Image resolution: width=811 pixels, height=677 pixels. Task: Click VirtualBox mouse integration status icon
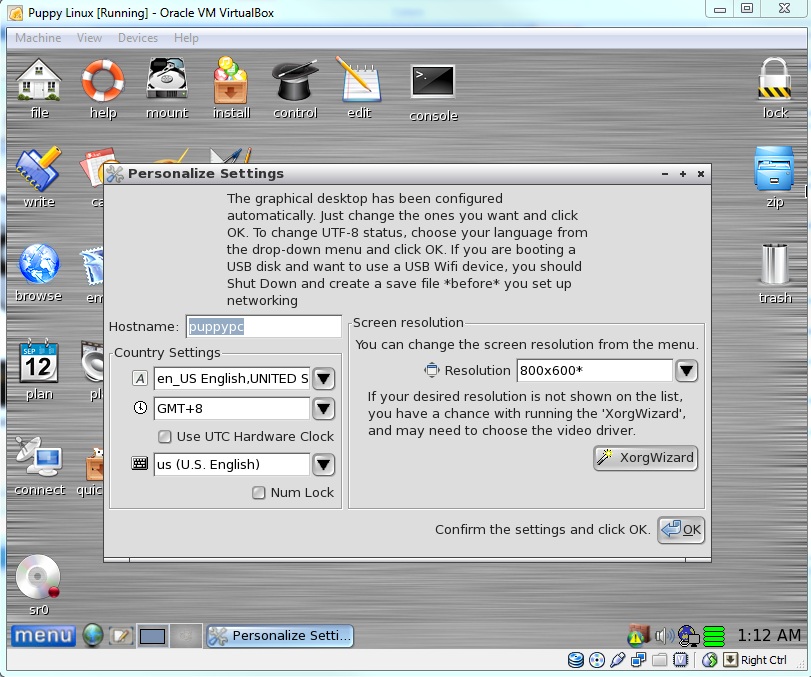click(710, 660)
